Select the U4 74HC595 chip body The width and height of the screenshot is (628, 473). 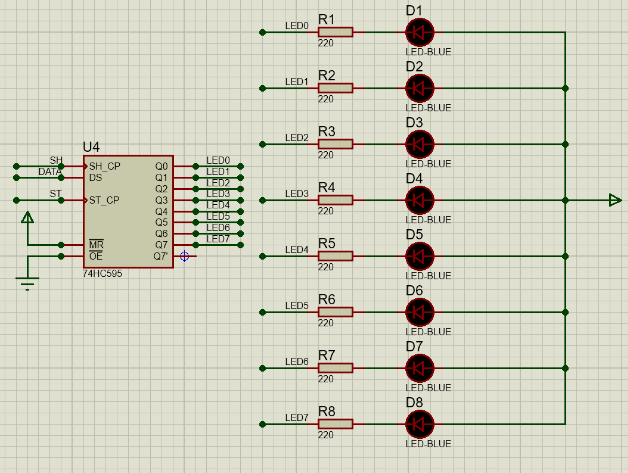pos(128,212)
